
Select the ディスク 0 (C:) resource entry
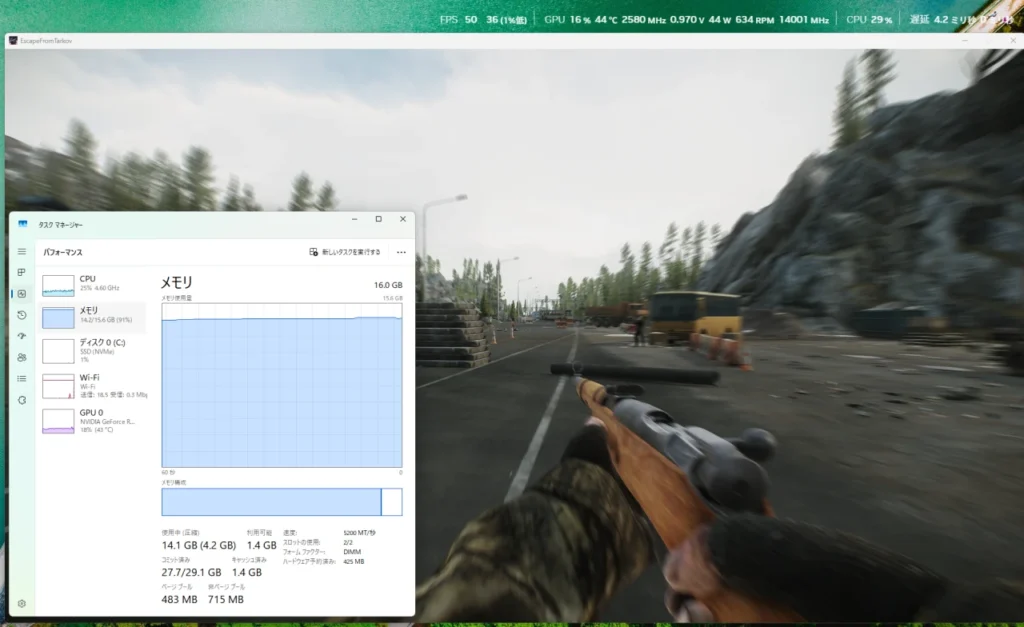click(x=92, y=350)
